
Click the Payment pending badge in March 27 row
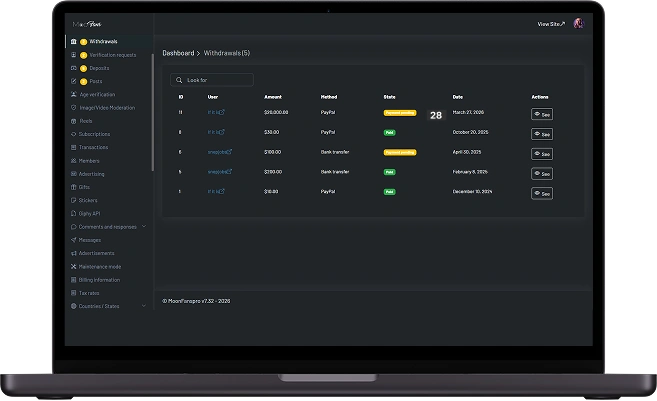400,113
